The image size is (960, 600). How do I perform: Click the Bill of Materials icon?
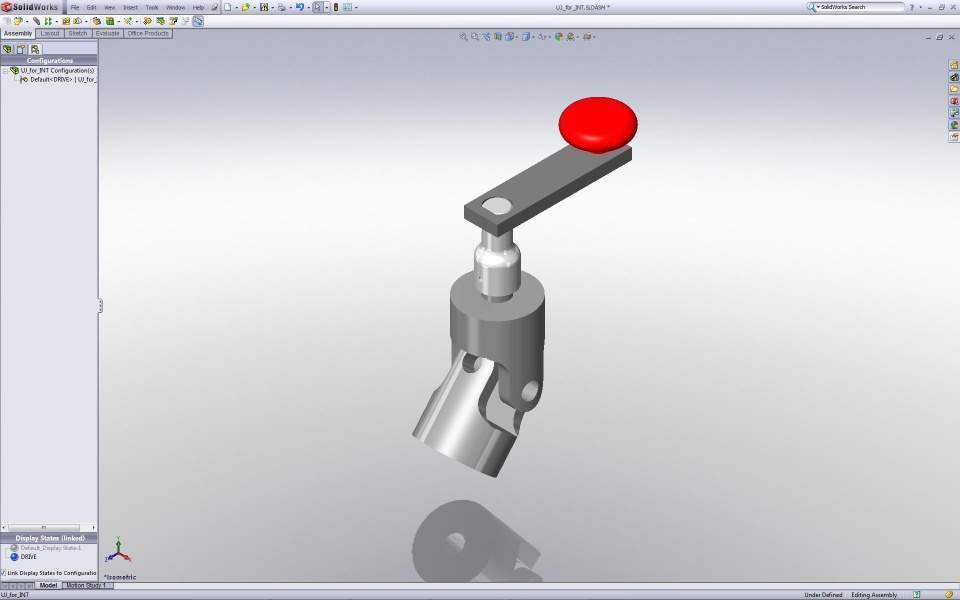pyautogui.click(x=160, y=21)
